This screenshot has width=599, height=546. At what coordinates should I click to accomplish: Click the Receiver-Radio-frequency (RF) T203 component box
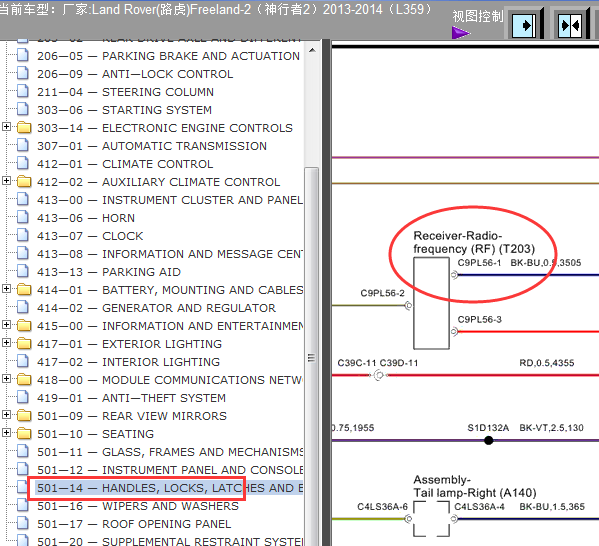point(431,303)
